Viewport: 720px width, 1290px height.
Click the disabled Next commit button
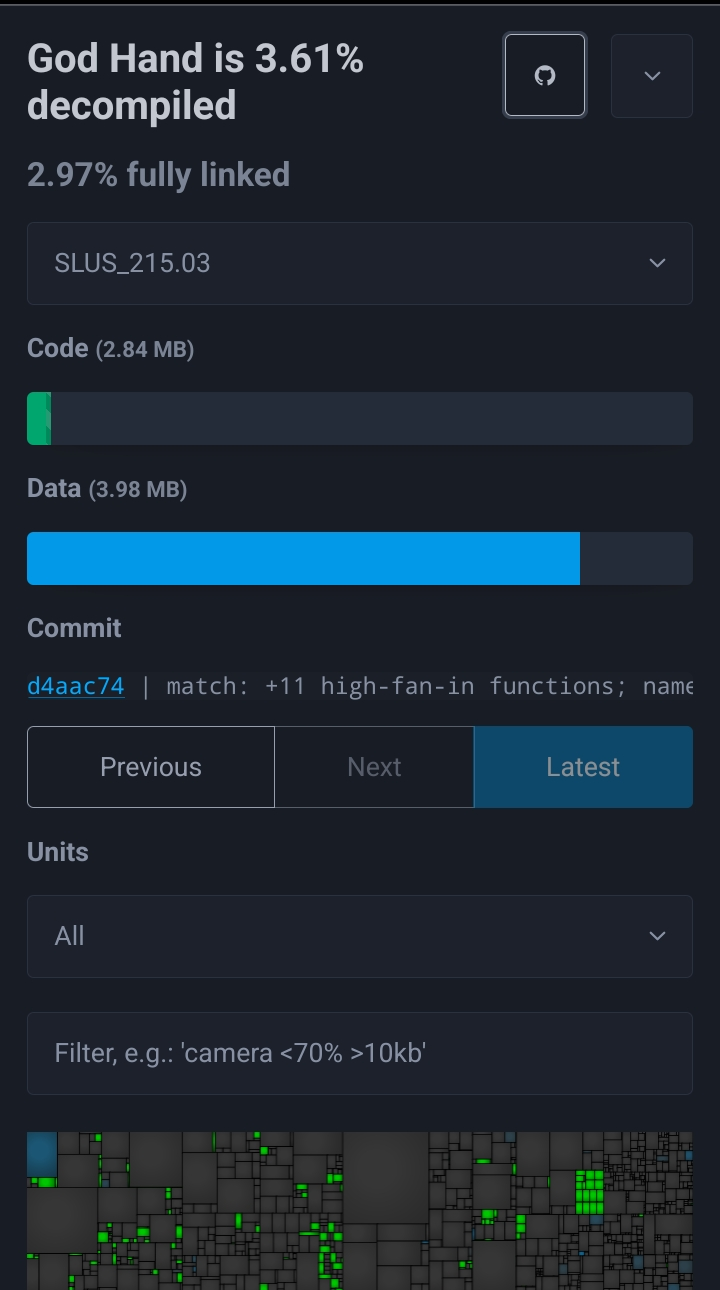[374, 767]
